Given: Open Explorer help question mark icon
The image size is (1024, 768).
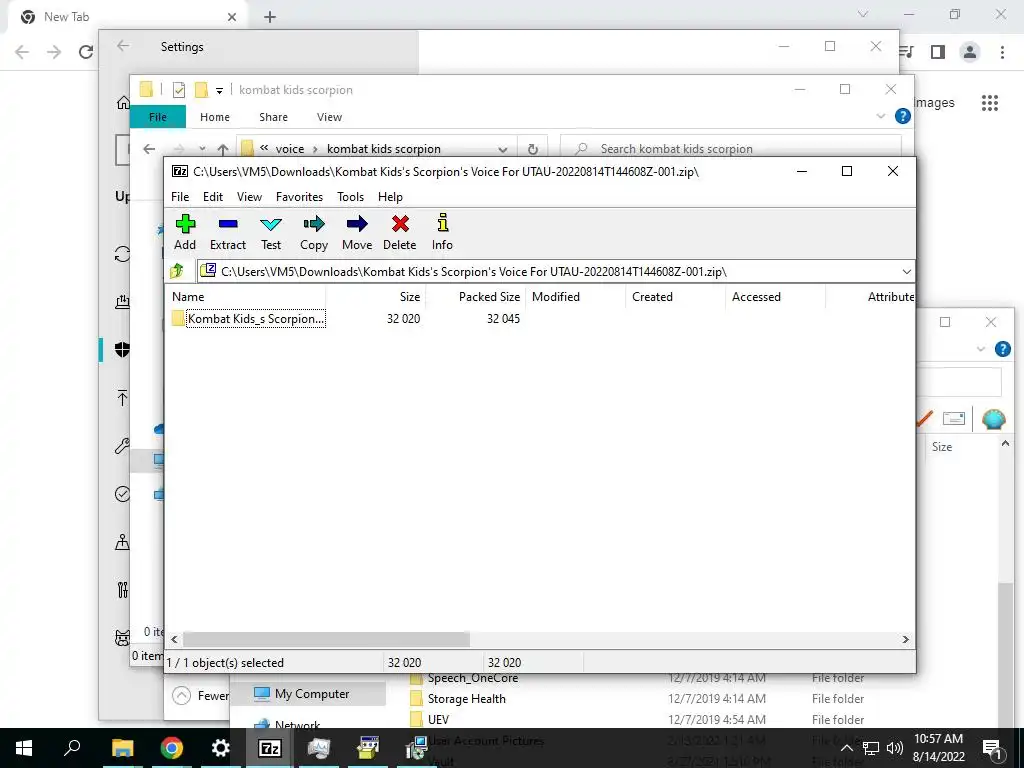Looking at the screenshot, I should 903,116.
